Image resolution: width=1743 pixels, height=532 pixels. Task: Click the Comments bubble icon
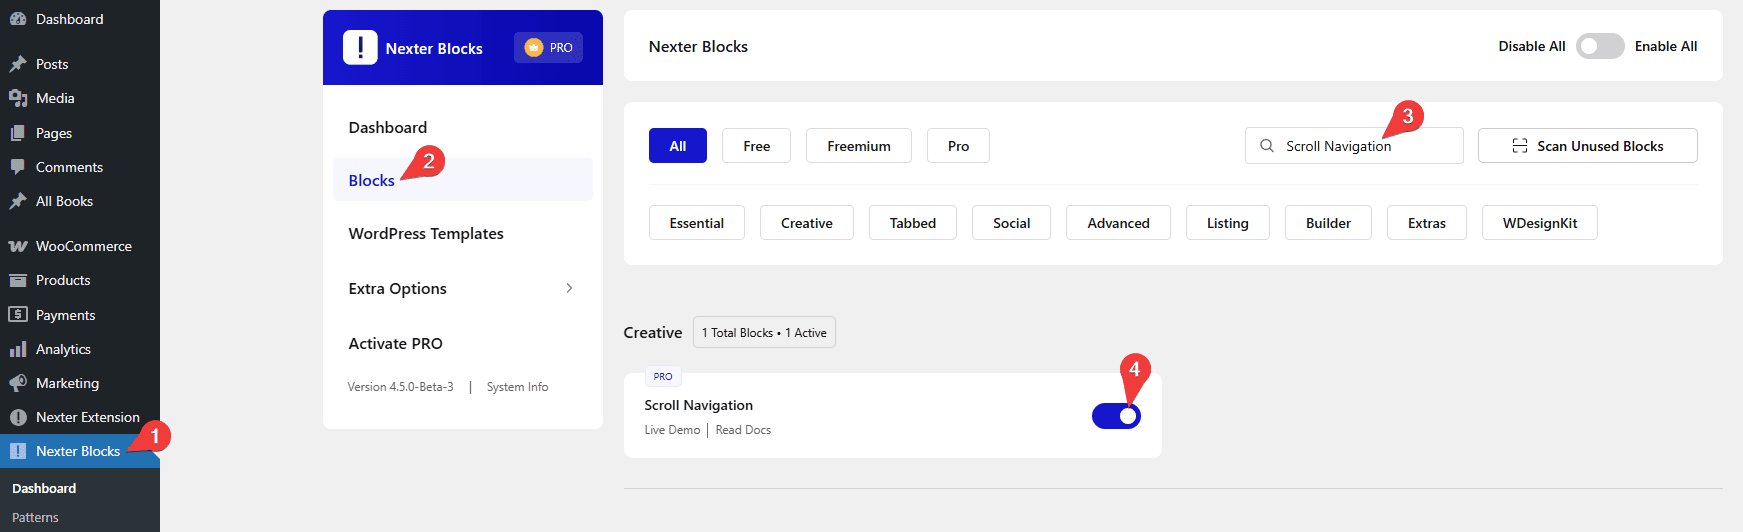click(18, 167)
